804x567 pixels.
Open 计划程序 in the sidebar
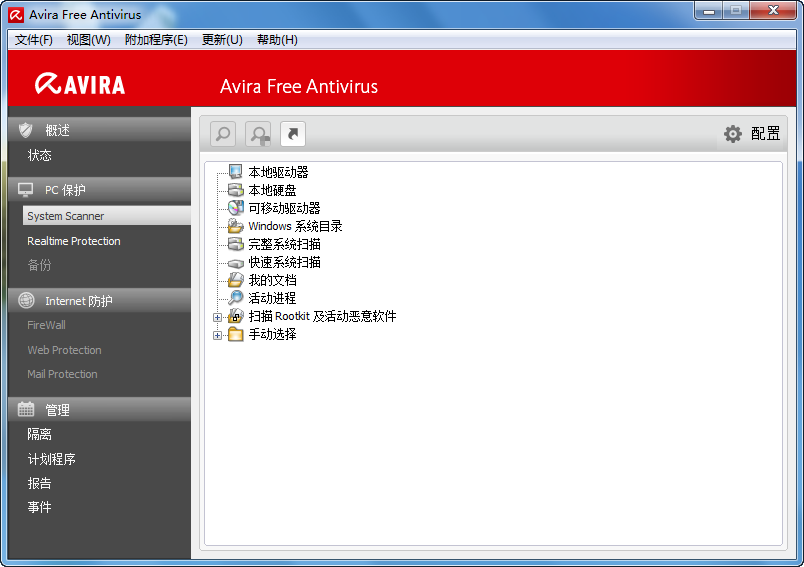(52, 460)
